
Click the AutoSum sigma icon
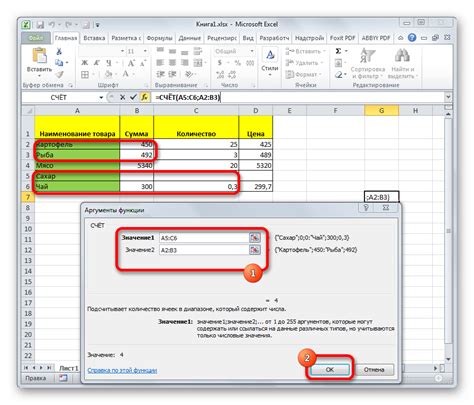click(x=338, y=51)
